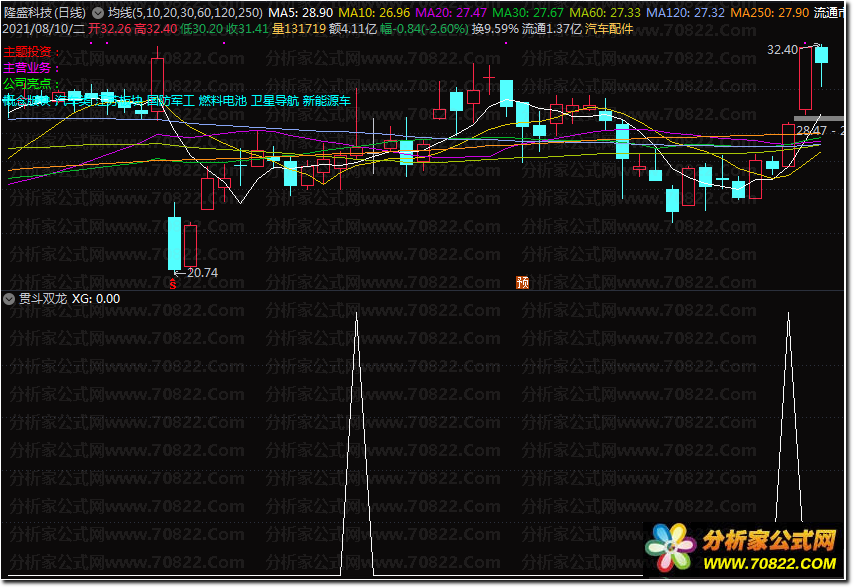Select the 隆盛科技(日线) stock title

coord(45,13)
